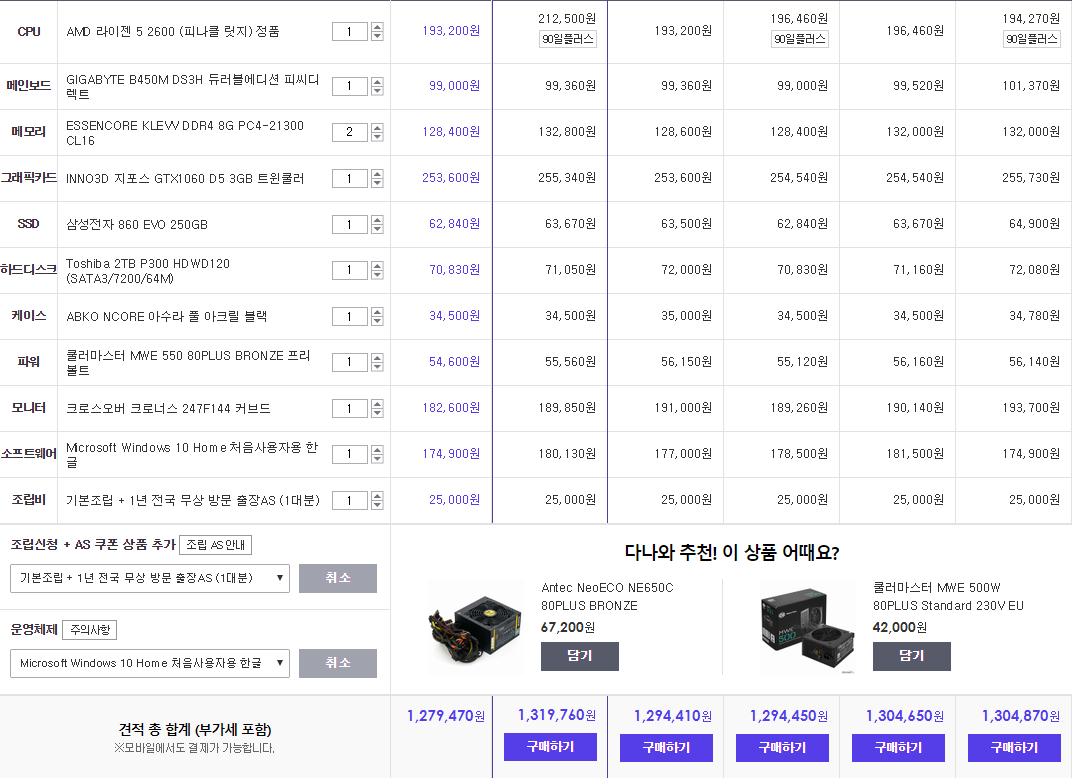1075x778 pixels.
Task: Click the 90일플러스 badge under 212,500원
Action: (567, 39)
